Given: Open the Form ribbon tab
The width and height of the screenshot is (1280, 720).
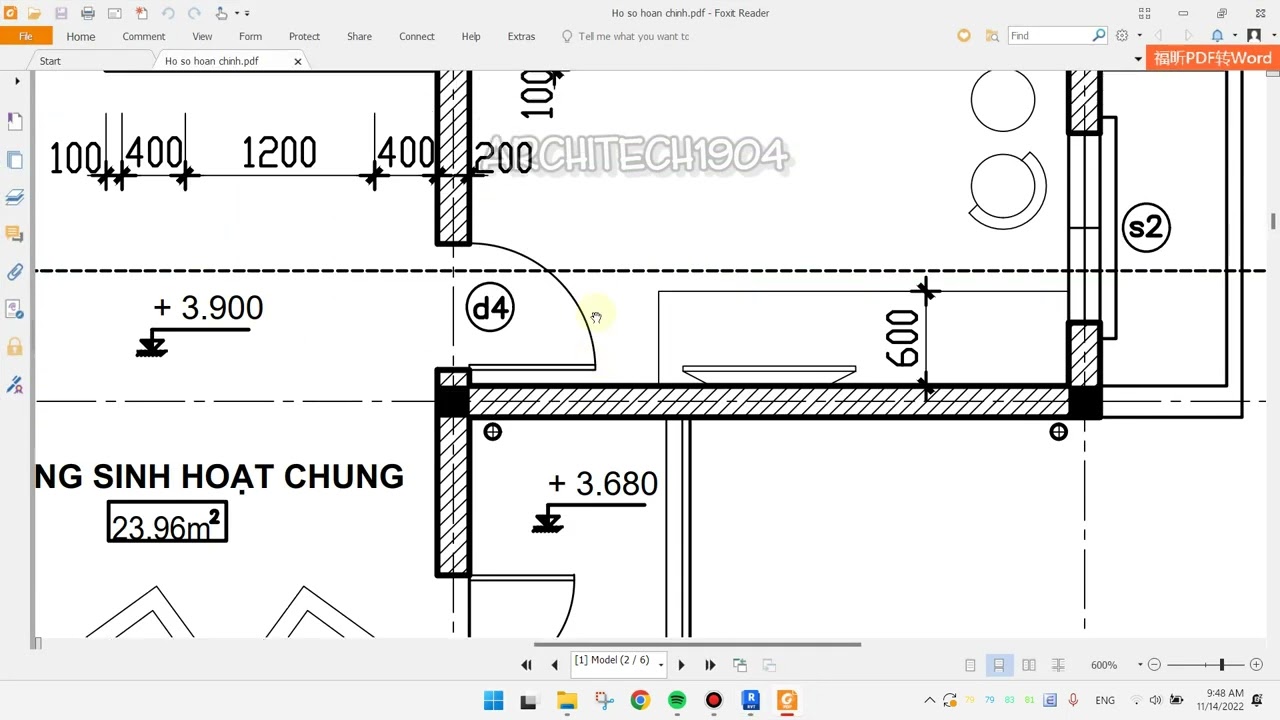Looking at the screenshot, I should pyautogui.click(x=250, y=36).
